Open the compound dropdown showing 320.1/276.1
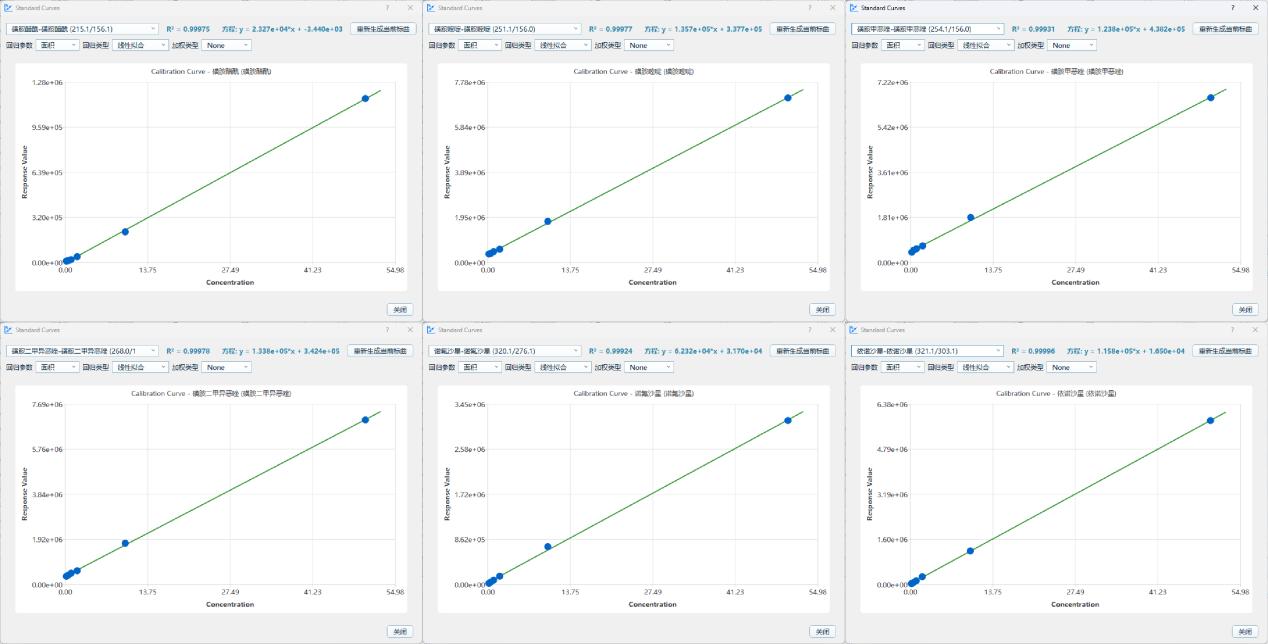 pyautogui.click(x=505, y=351)
